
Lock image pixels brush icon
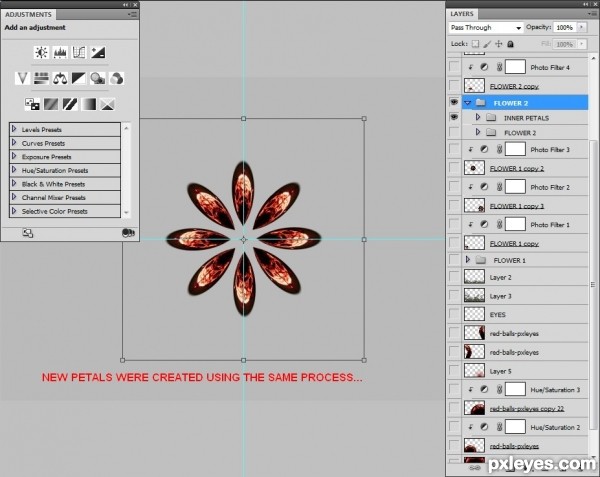click(487, 44)
